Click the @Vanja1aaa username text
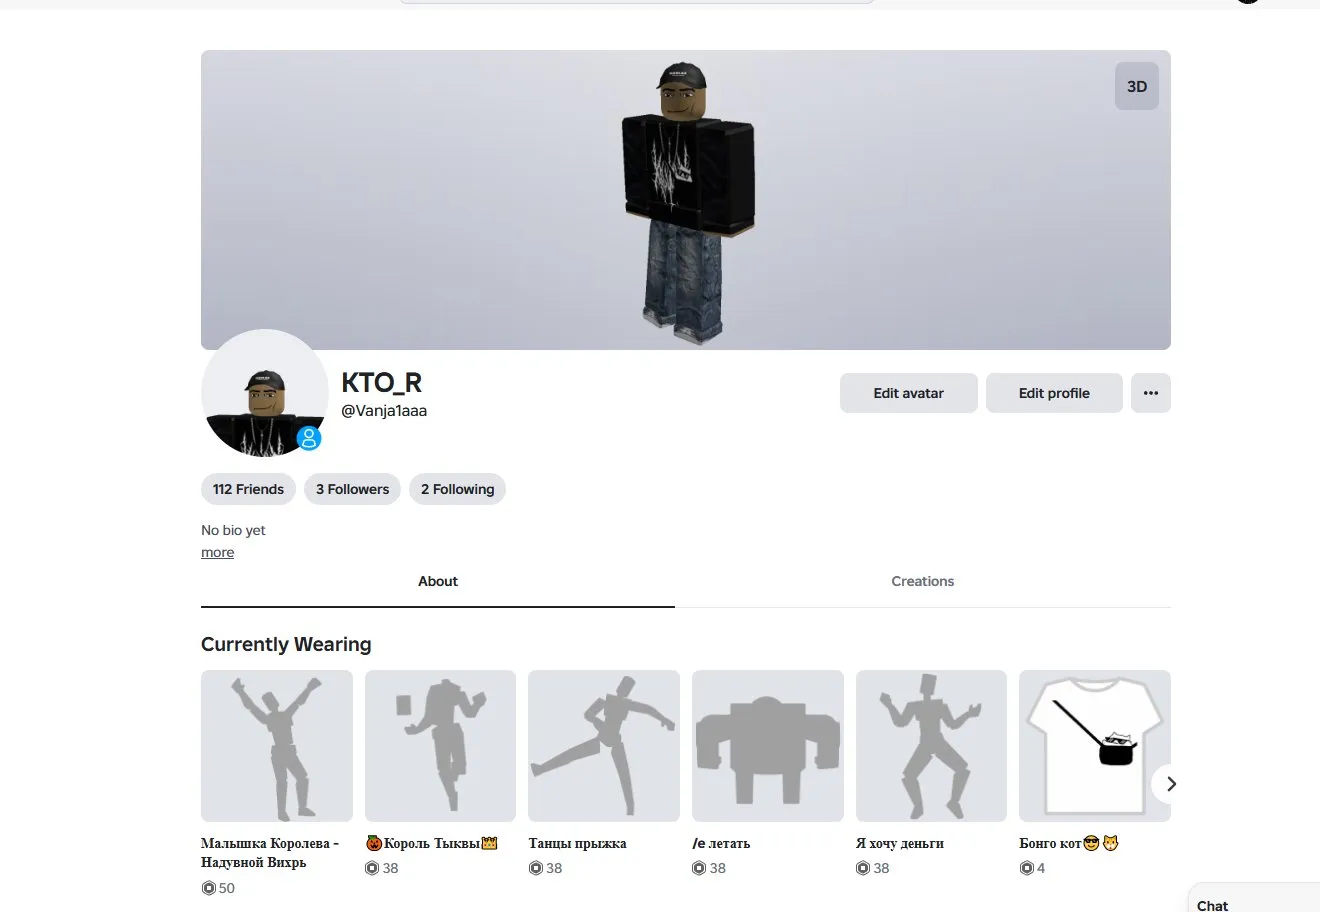The width and height of the screenshot is (1320, 912). coord(384,411)
